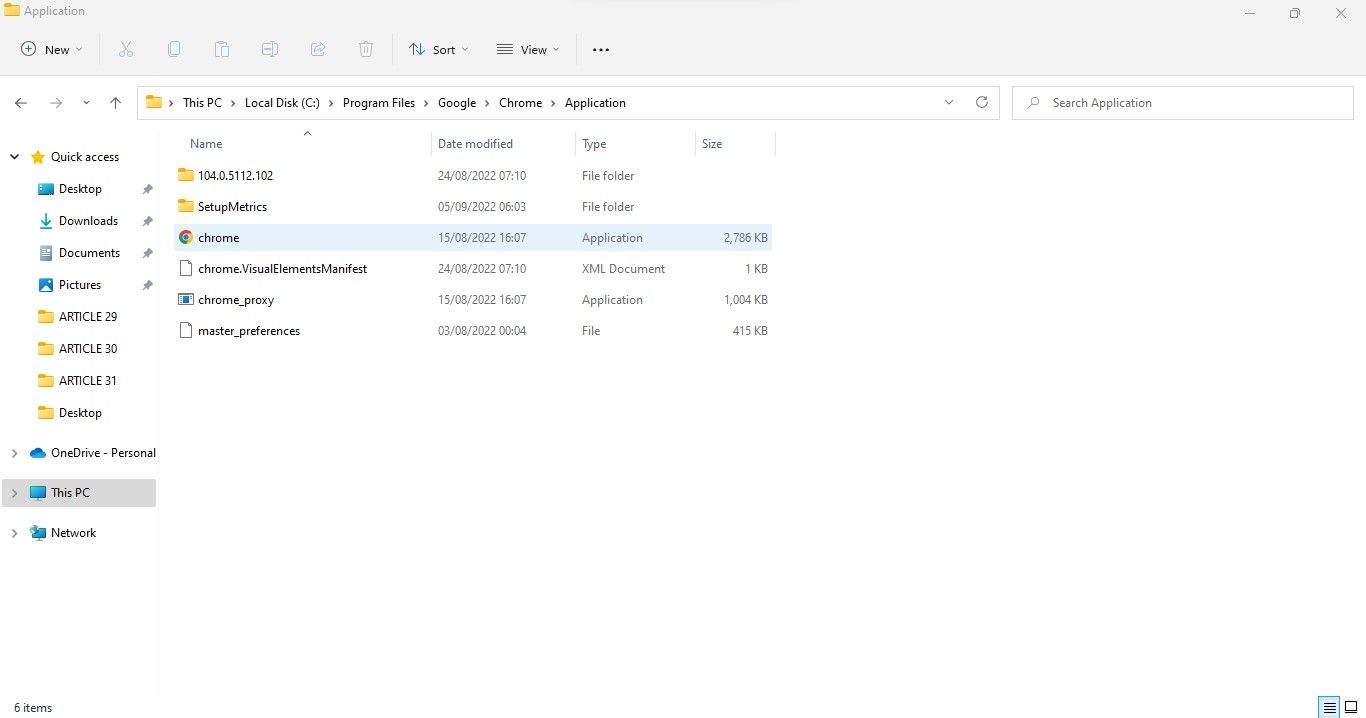Screen dimensions: 1366x718
Task: Click the Copy icon in toolbar
Action: pos(174,49)
